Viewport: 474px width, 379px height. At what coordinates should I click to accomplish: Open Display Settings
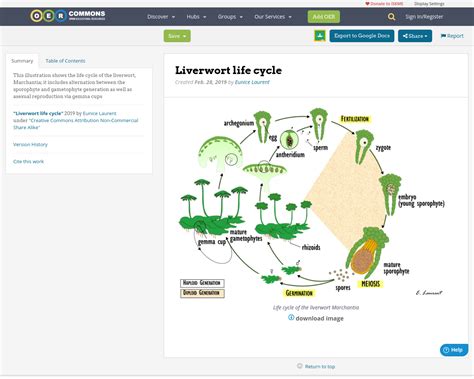tap(429, 4)
